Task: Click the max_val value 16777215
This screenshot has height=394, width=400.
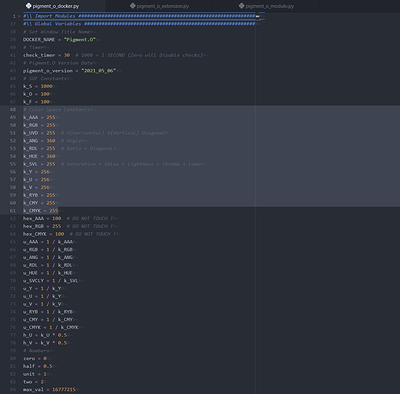Action: [64, 389]
